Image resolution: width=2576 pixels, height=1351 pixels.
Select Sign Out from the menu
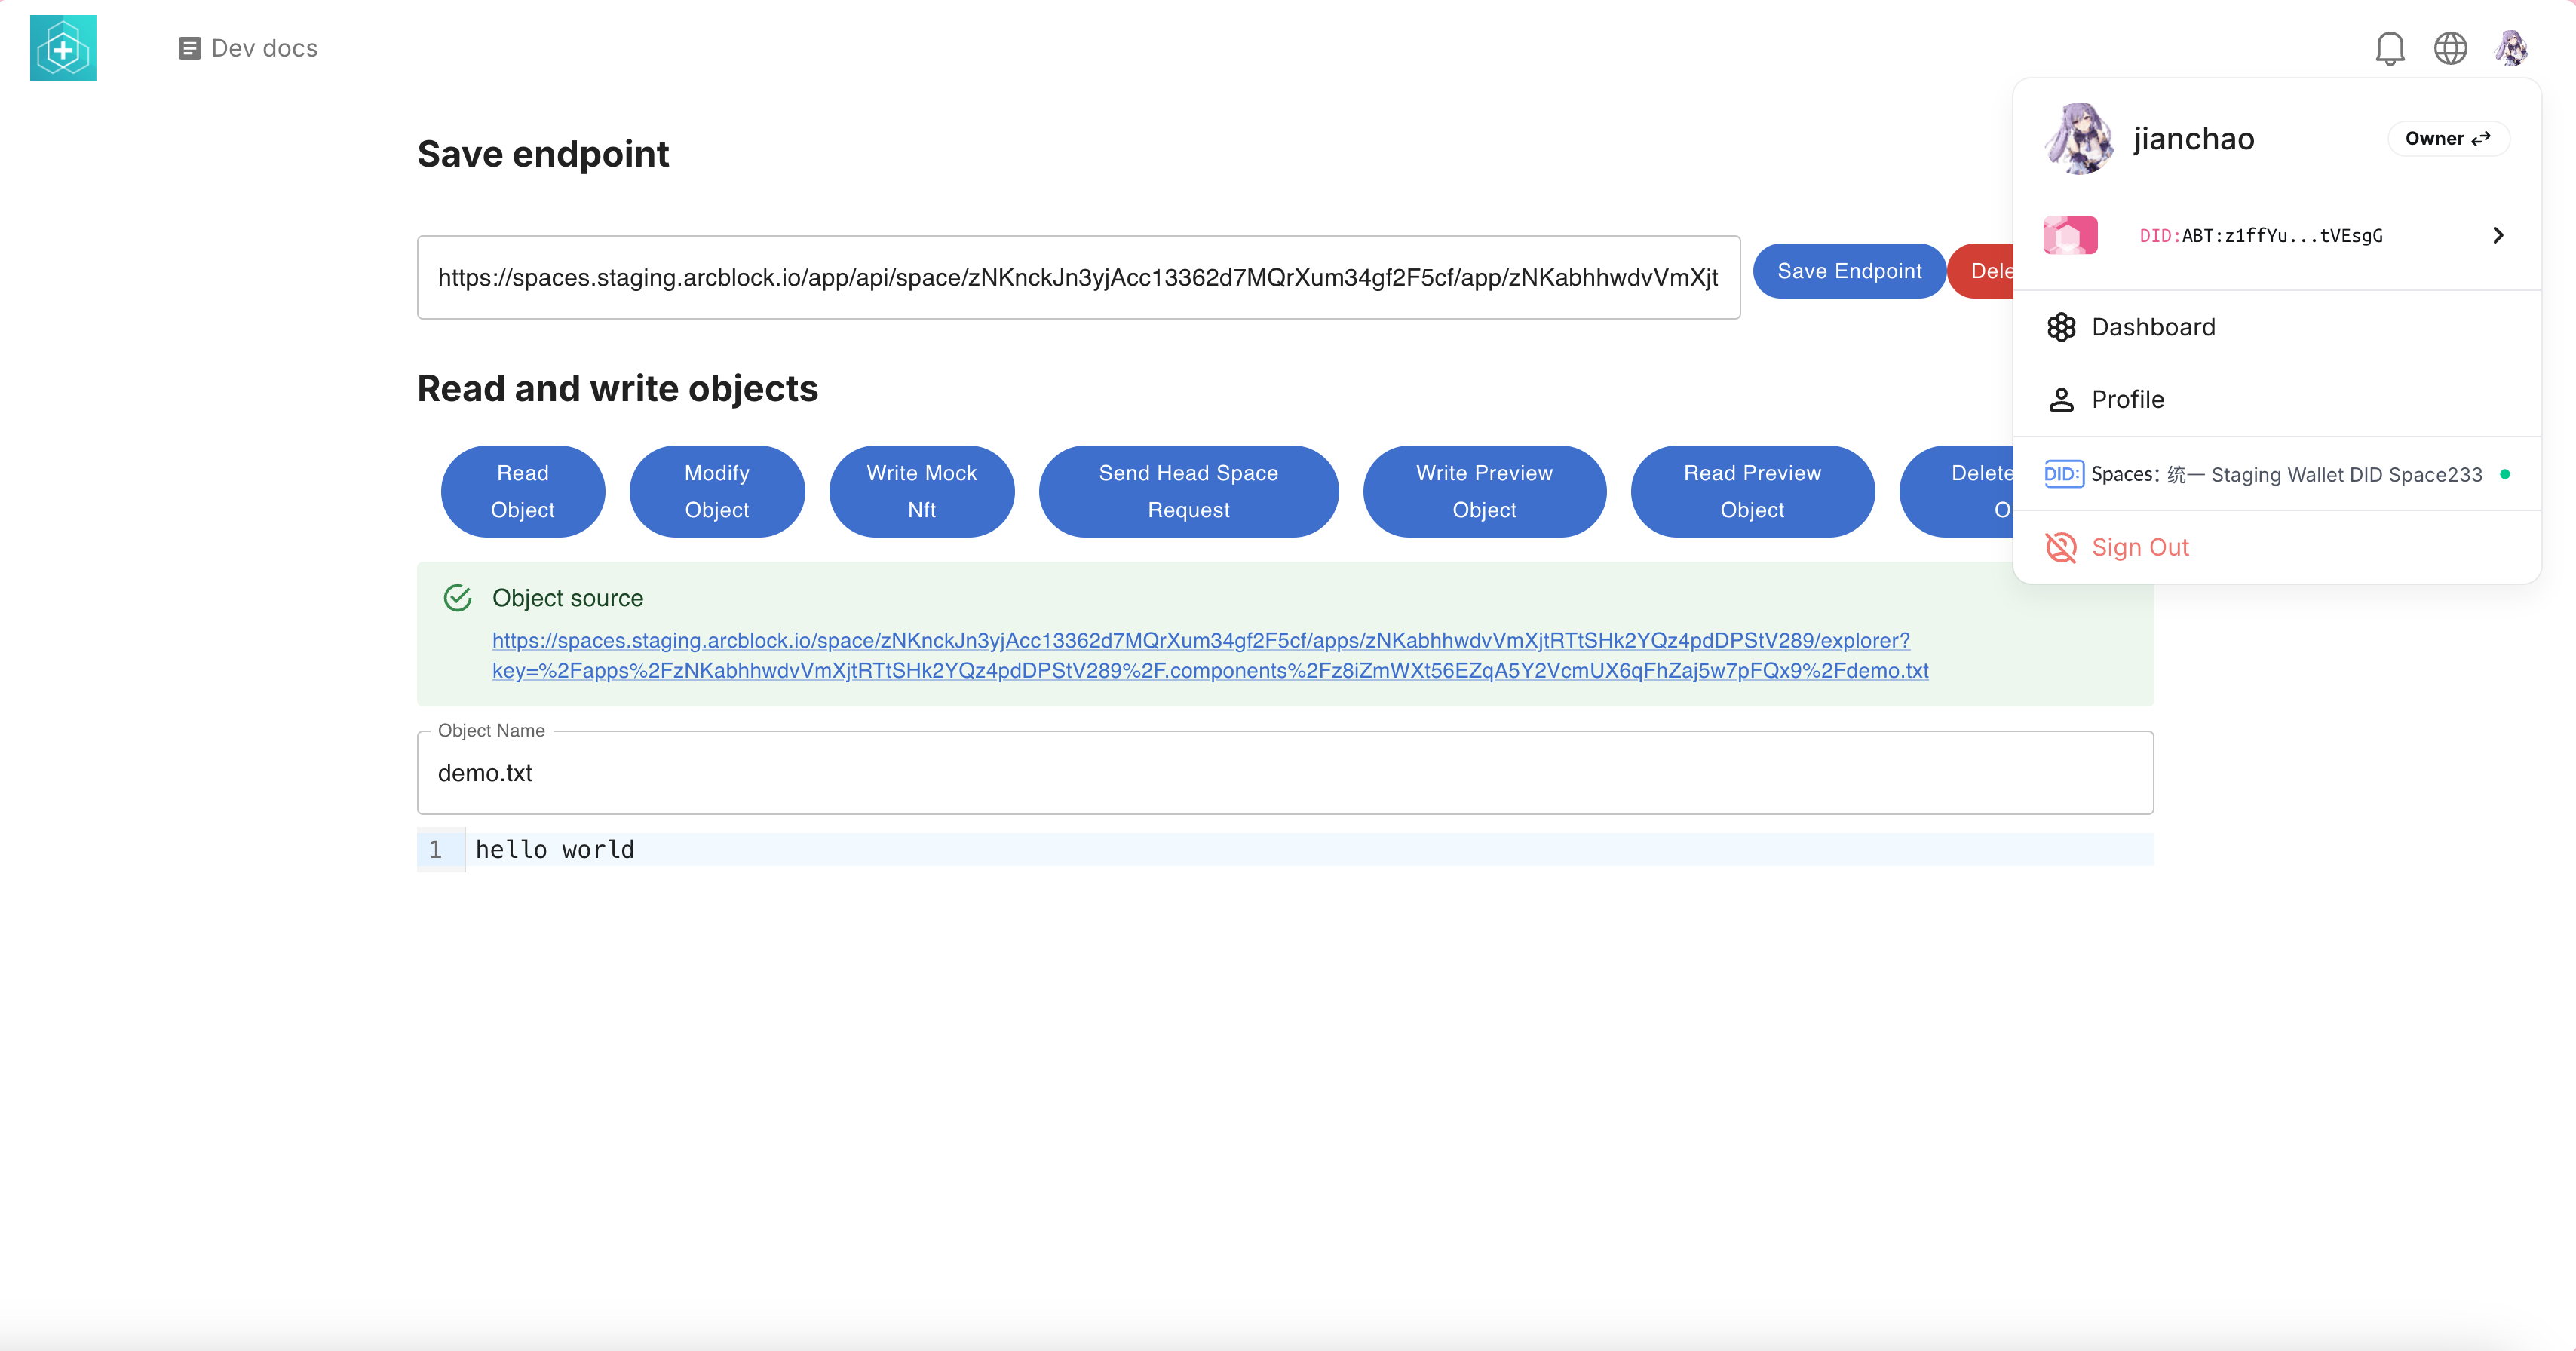[2140, 547]
